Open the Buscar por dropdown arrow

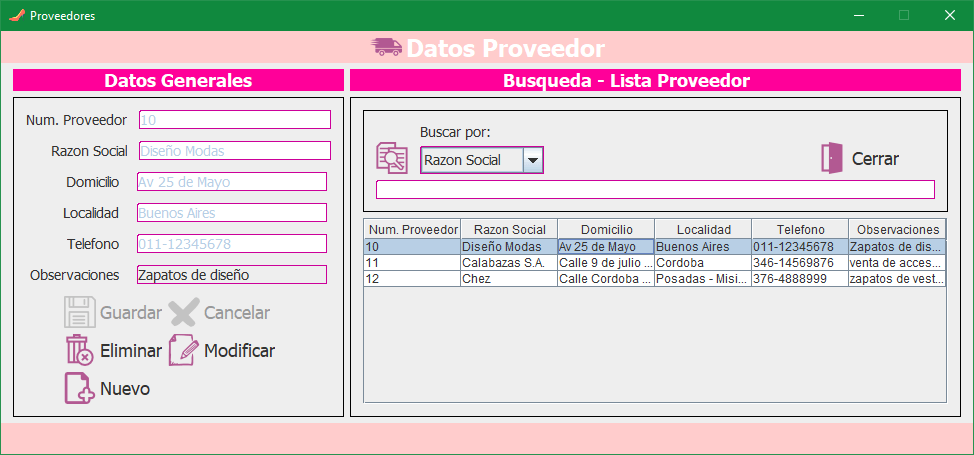click(533, 160)
